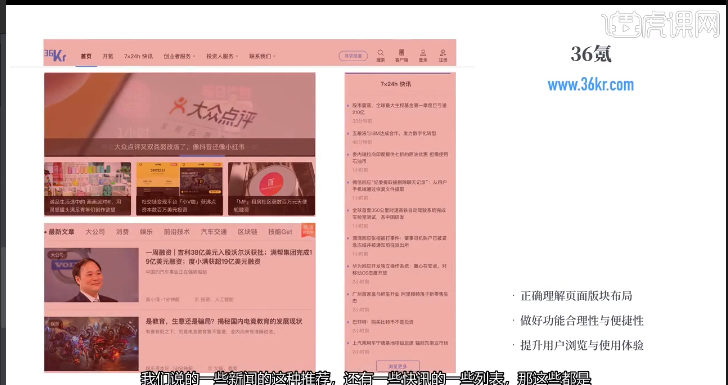Image resolution: width=728 pixels, height=385 pixels.
Task: Go to the 首页 nav tab
Action: (x=86, y=56)
